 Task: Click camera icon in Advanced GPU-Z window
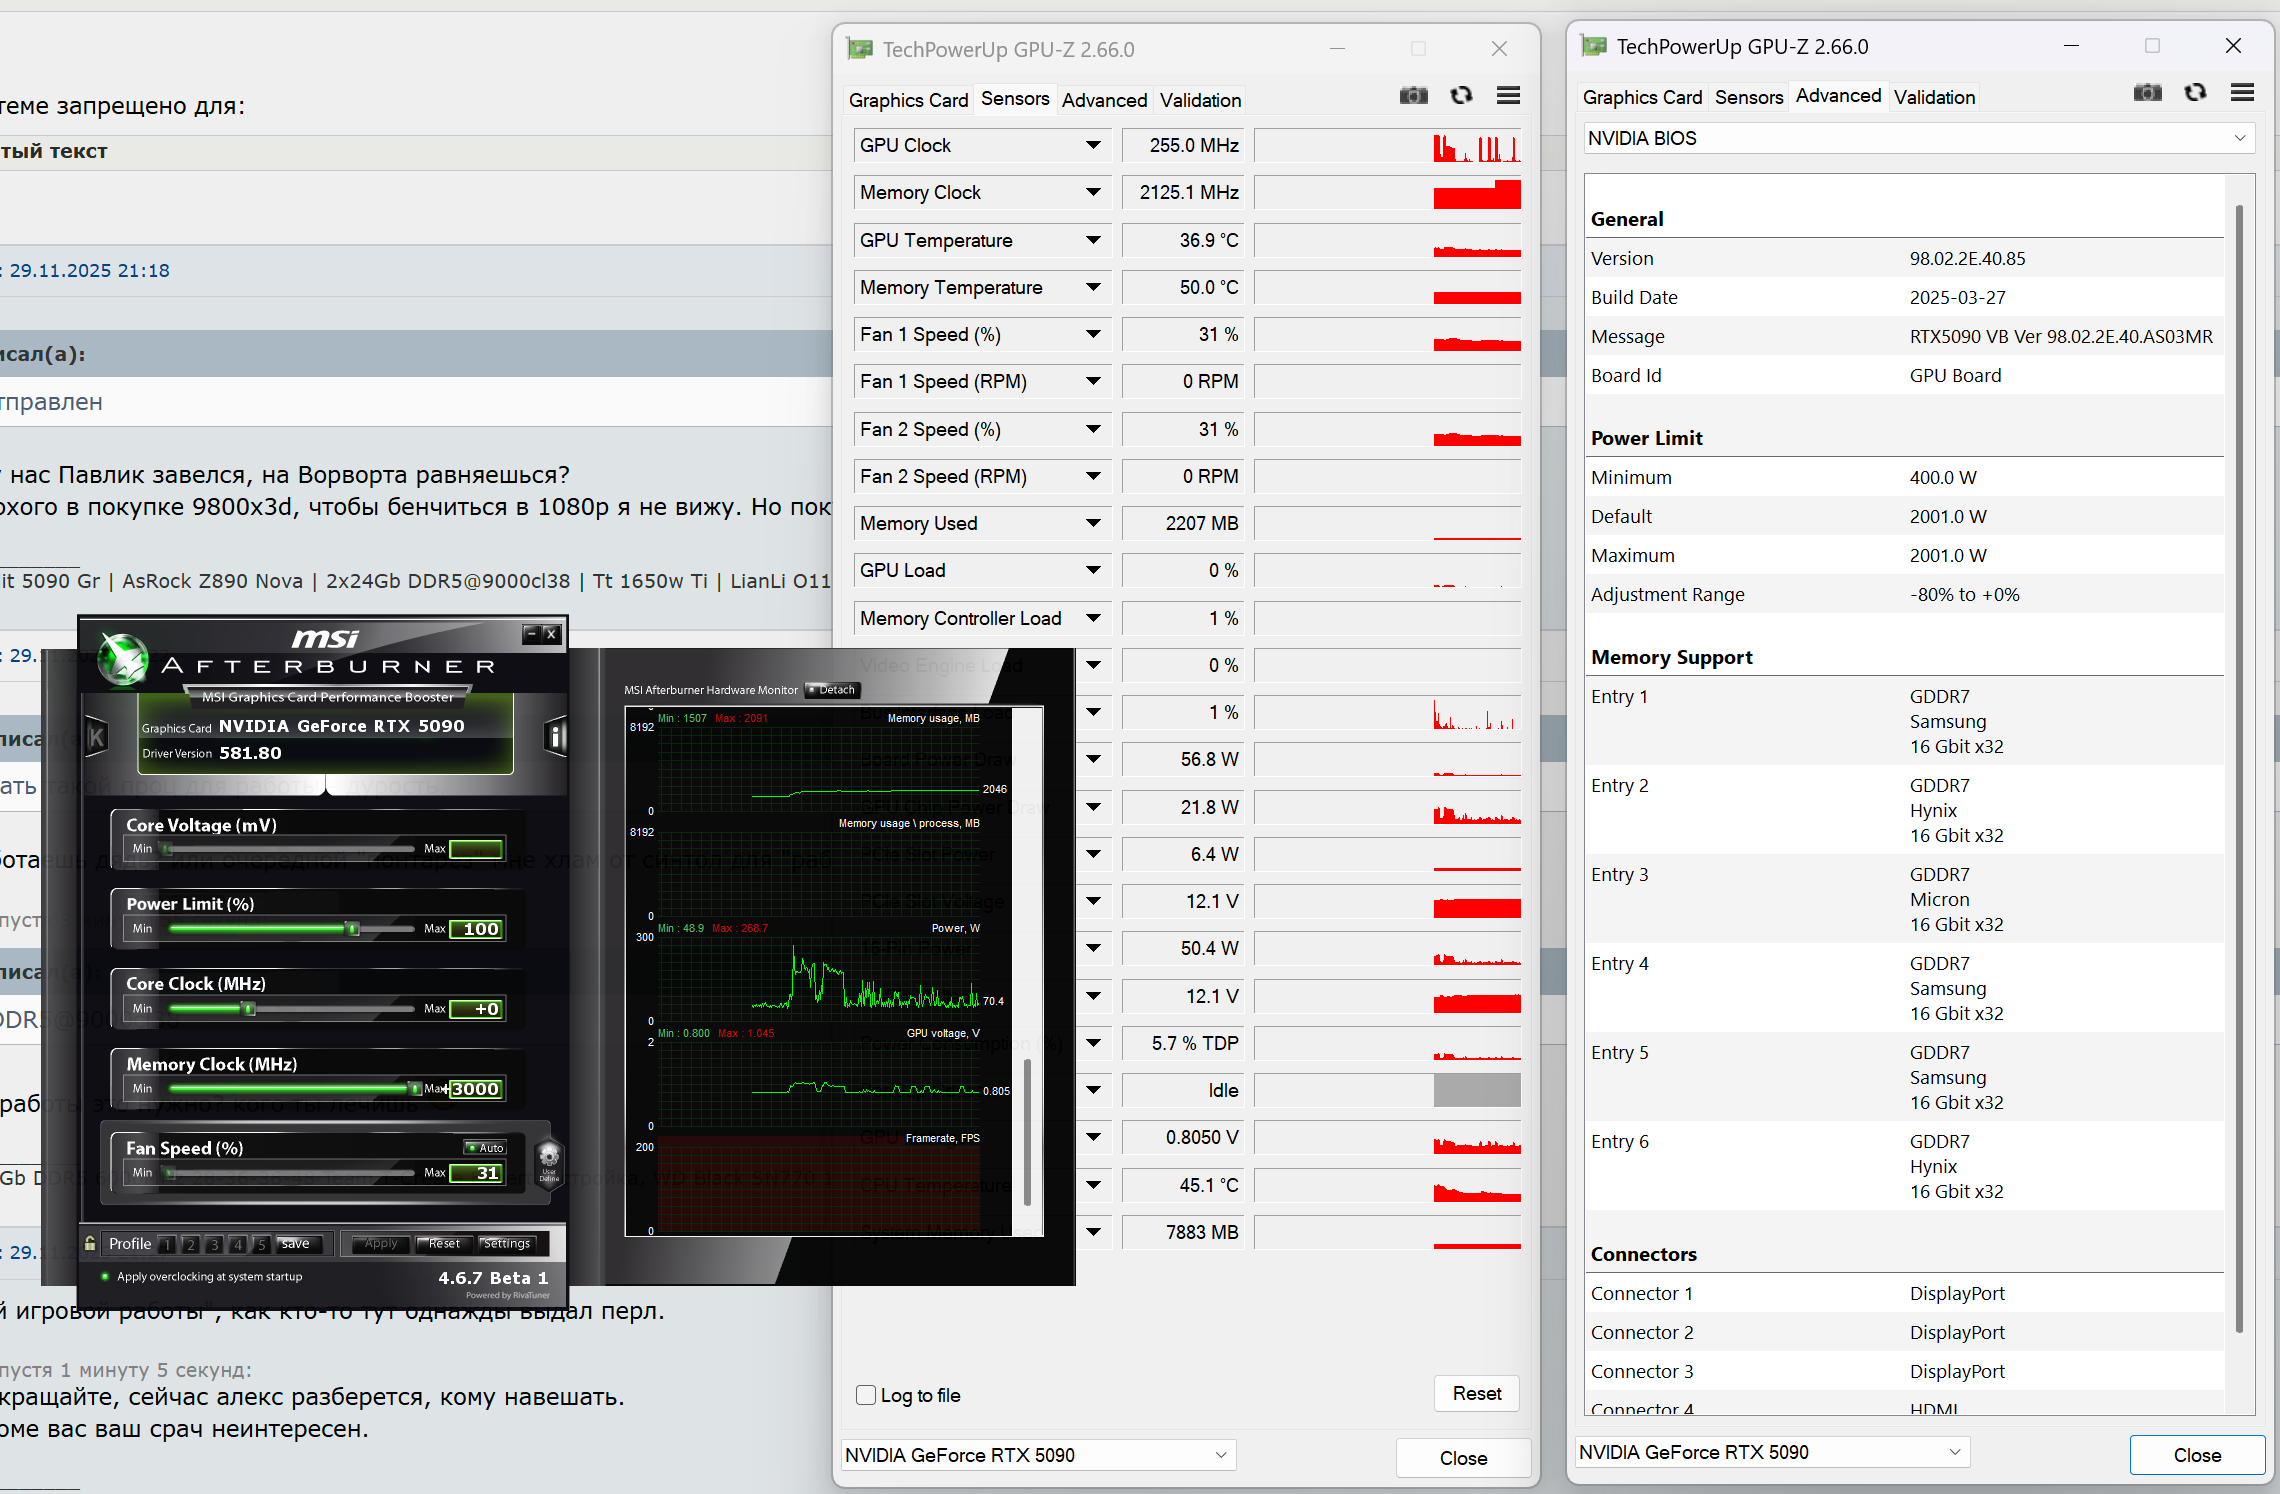click(2147, 93)
